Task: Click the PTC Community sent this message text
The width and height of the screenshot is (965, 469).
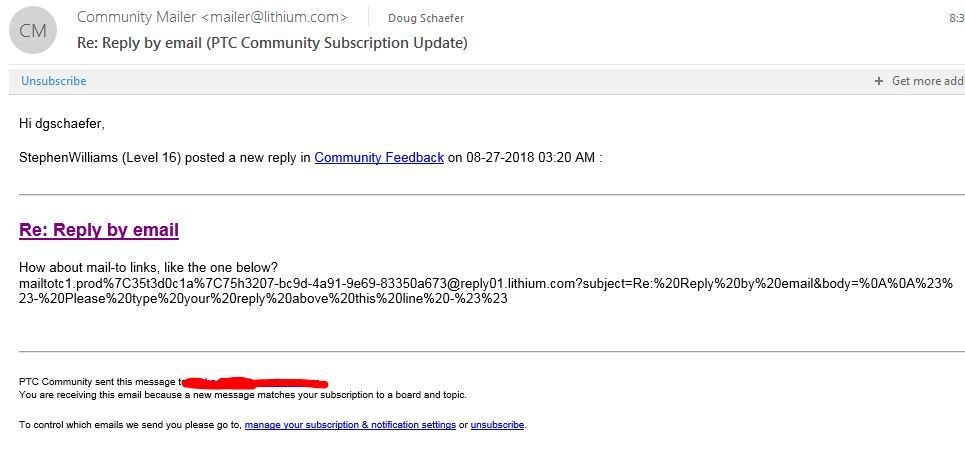Action: tap(98, 381)
